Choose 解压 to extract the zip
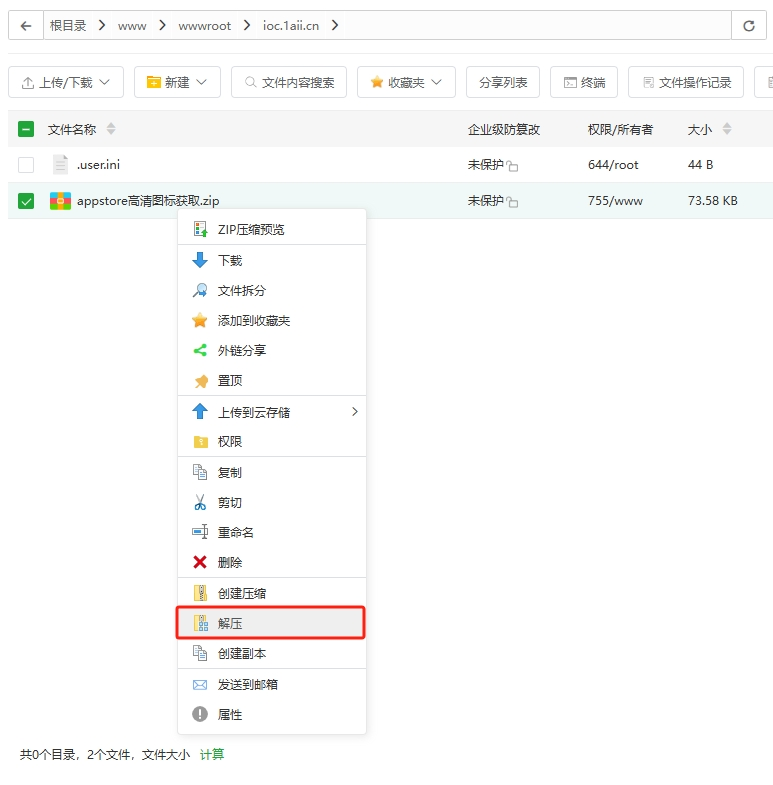 point(270,623)
